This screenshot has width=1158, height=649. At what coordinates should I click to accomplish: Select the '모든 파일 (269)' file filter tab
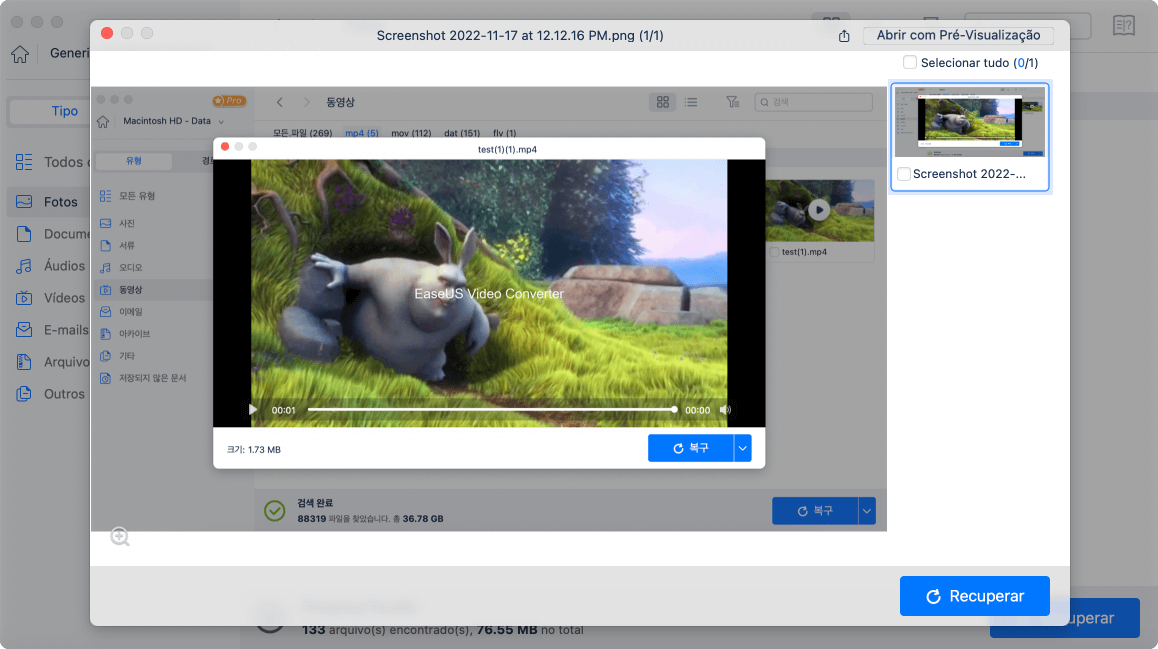303,134
